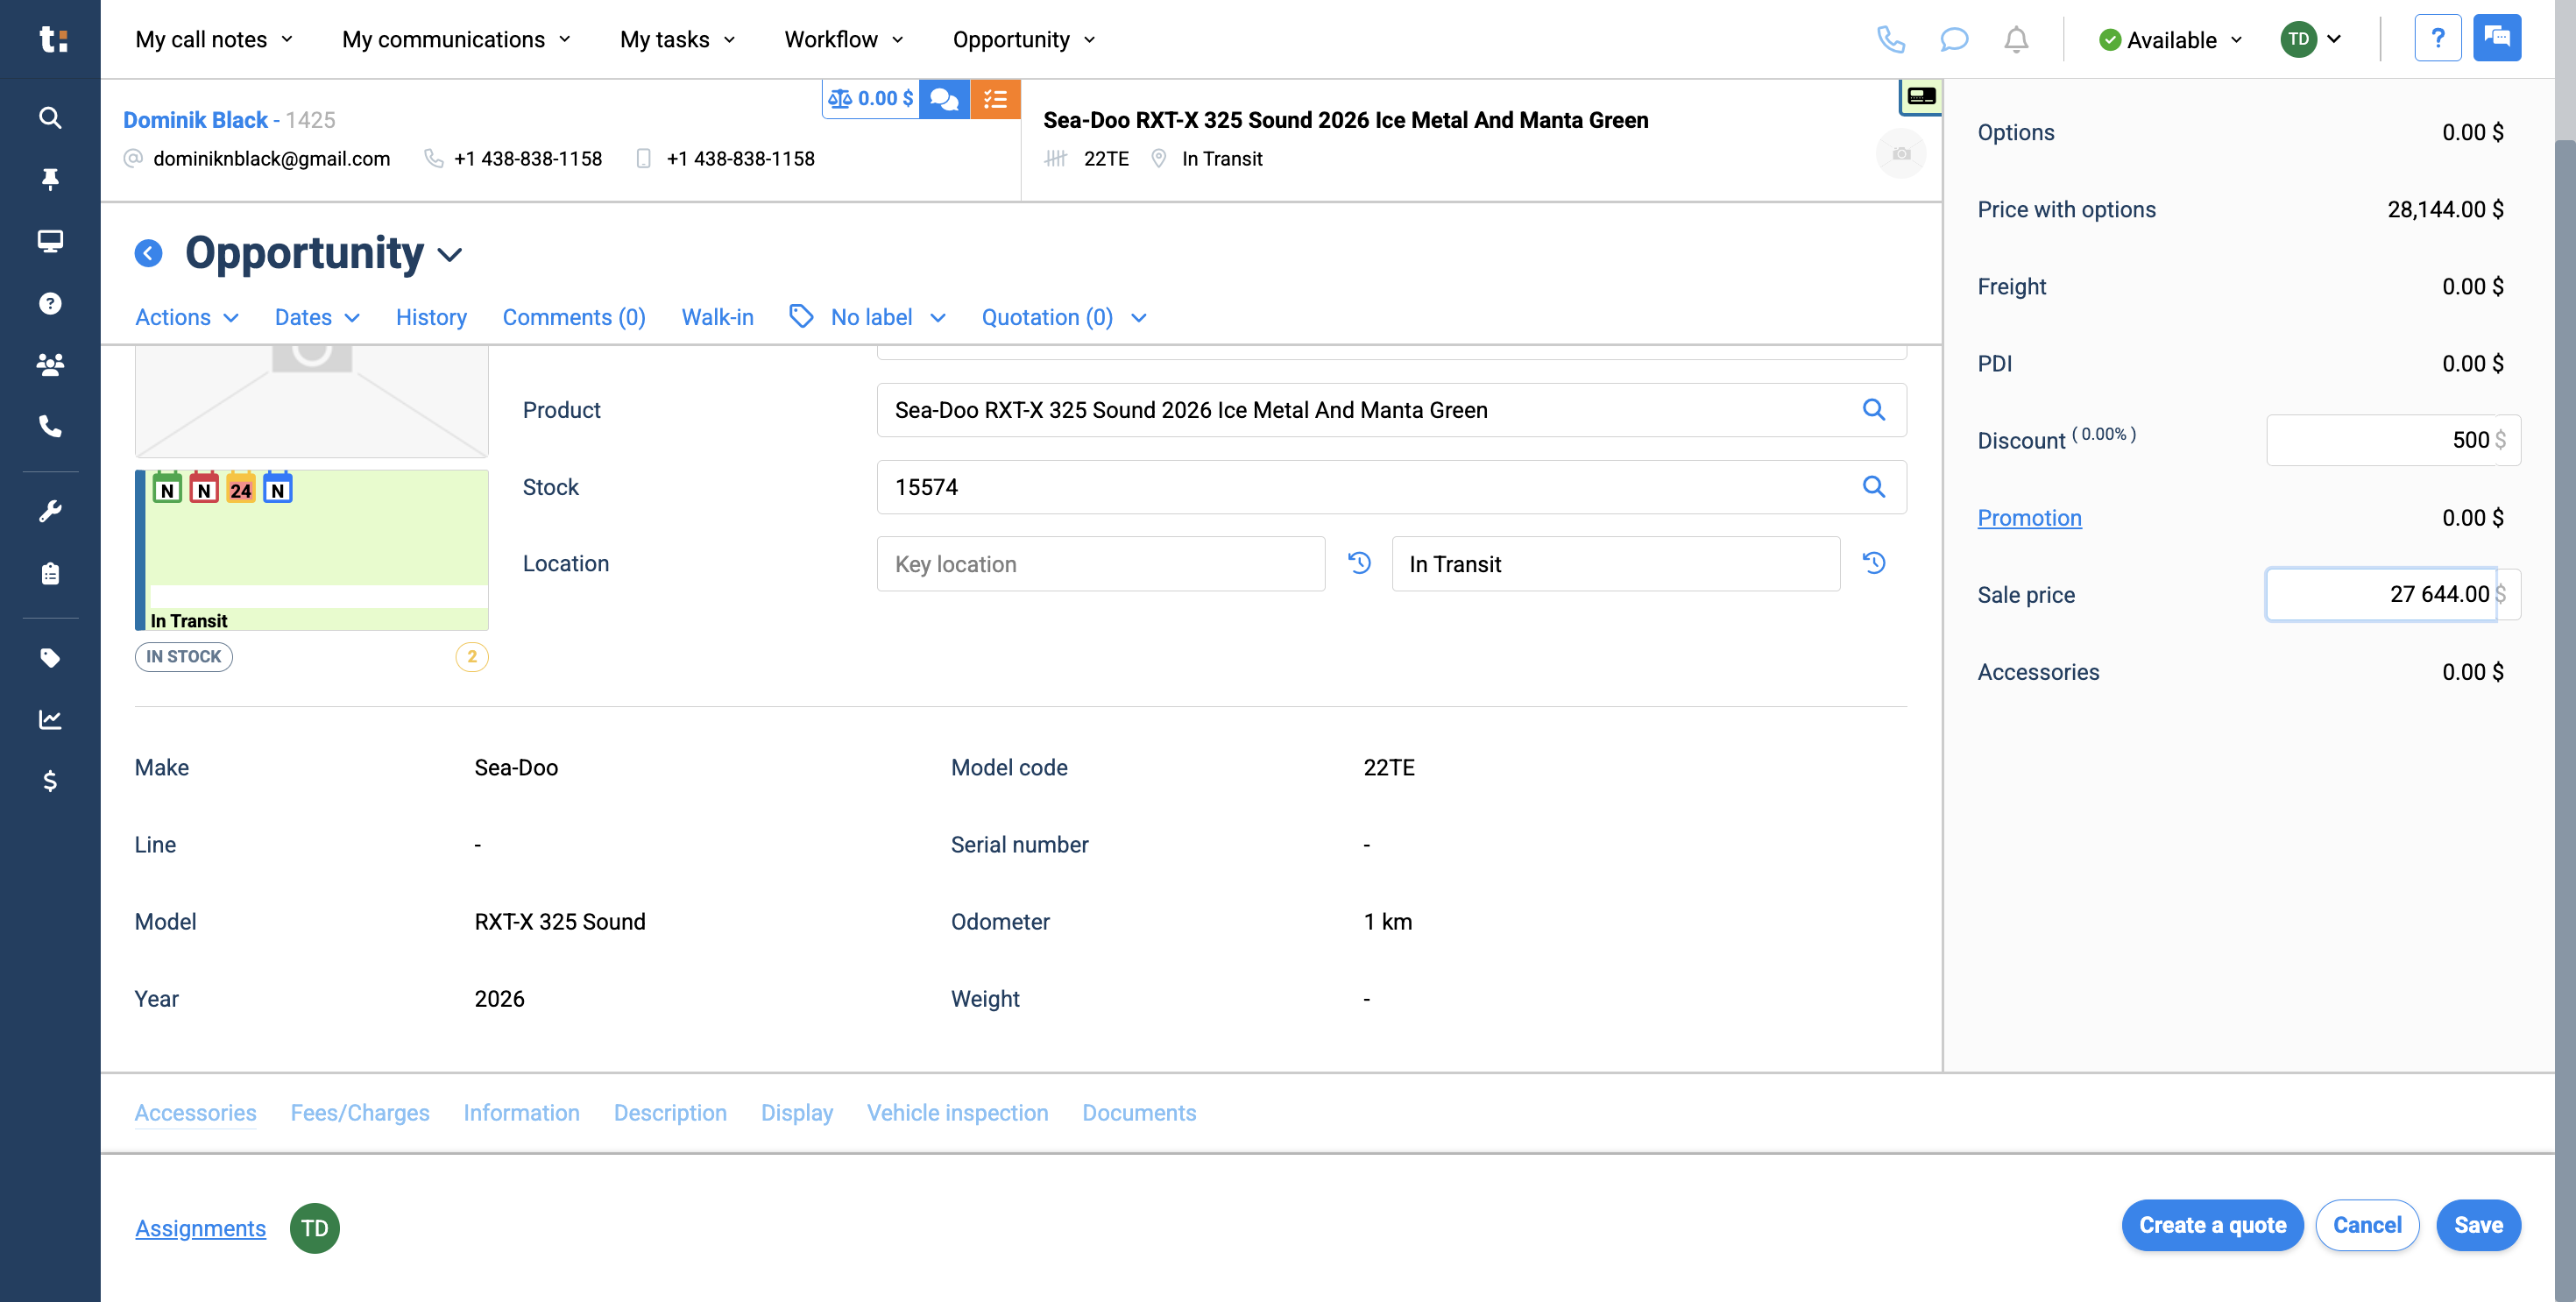Select the pin icon in the sidebar
This screenshot has height=1302, width=2576.
point(50,178)
